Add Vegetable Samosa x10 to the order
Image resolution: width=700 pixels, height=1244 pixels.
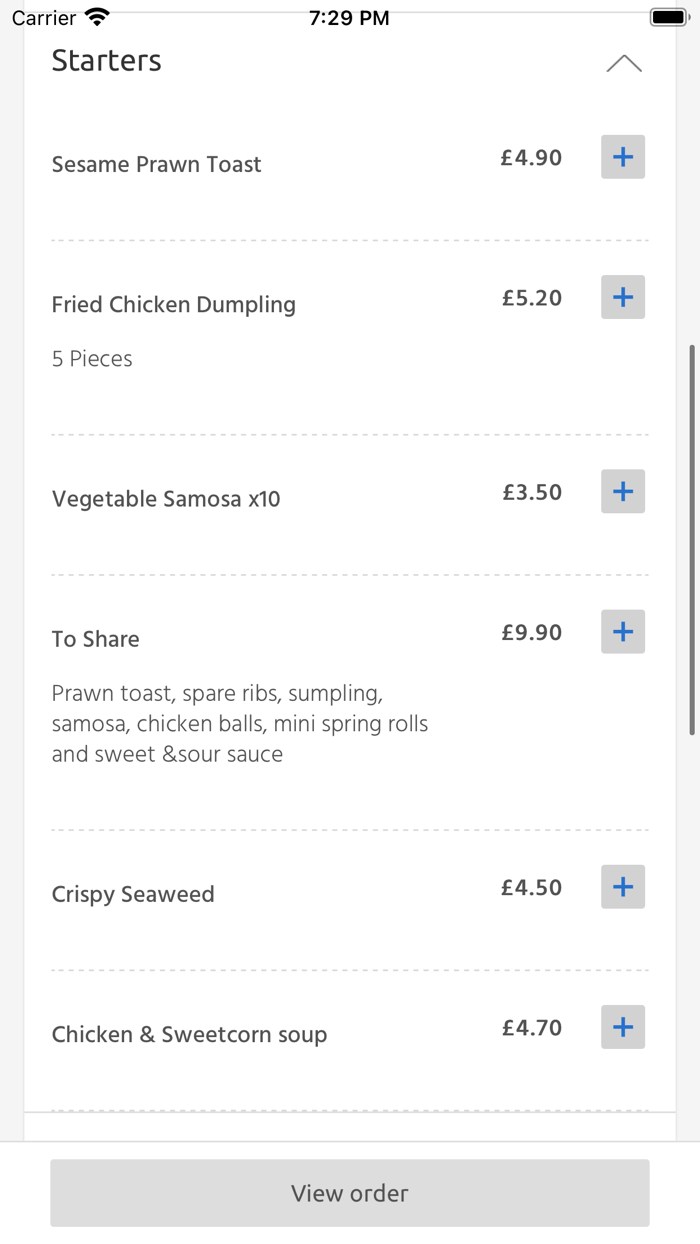622,491
